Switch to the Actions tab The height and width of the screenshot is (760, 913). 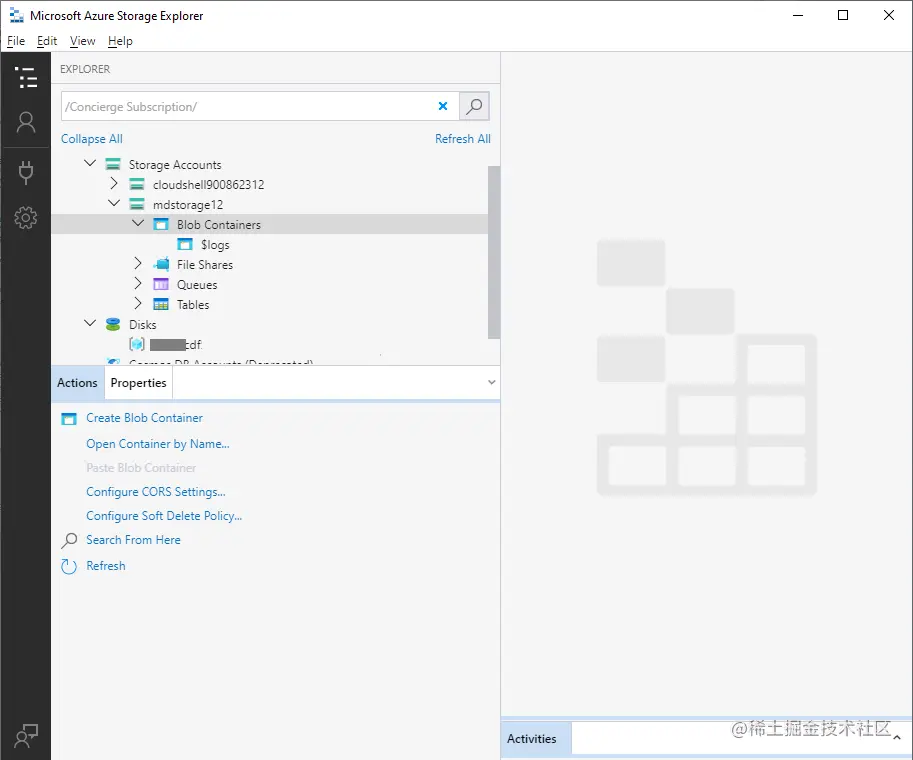click(77, 383)
